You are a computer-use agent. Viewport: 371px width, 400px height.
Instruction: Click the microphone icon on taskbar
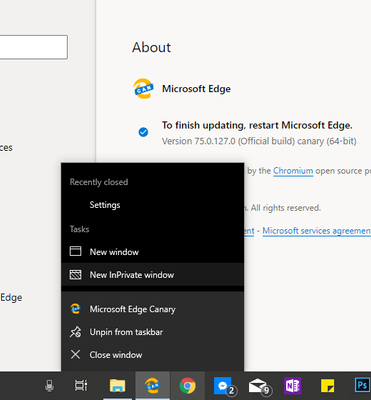[49, 386]
